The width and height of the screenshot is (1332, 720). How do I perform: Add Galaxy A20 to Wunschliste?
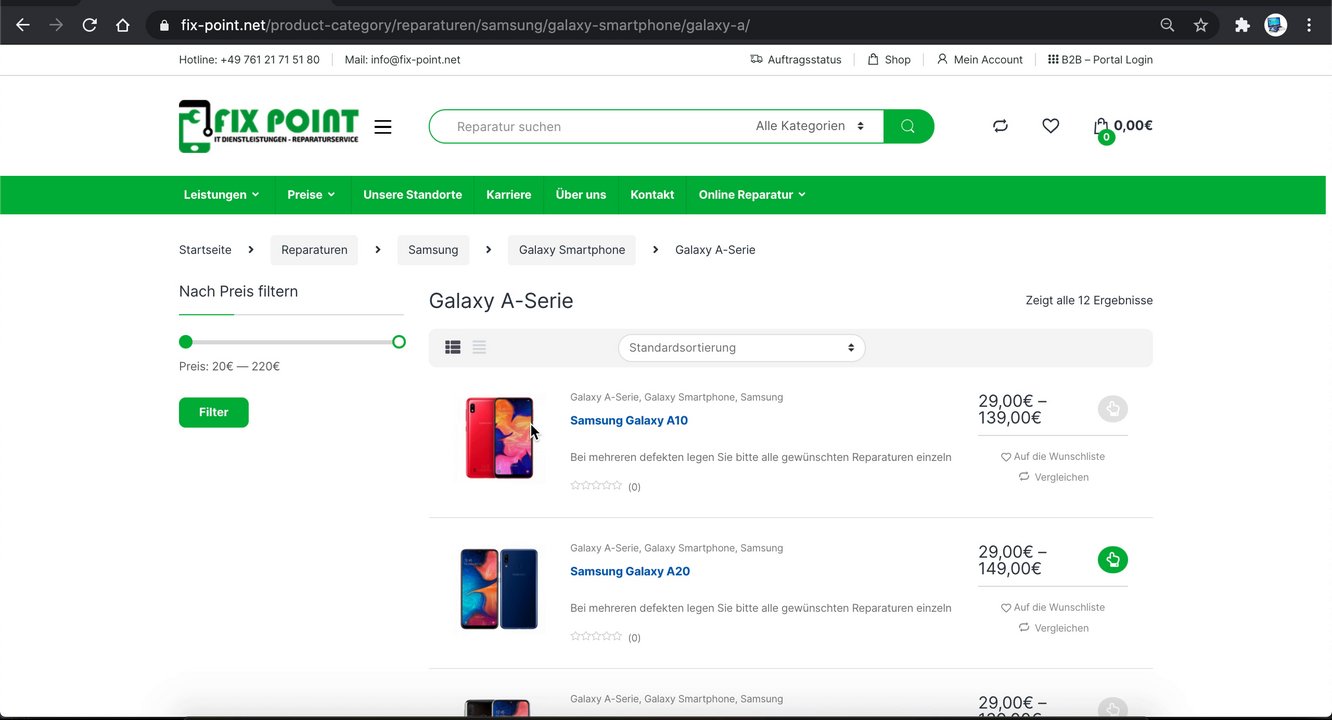1053,608
